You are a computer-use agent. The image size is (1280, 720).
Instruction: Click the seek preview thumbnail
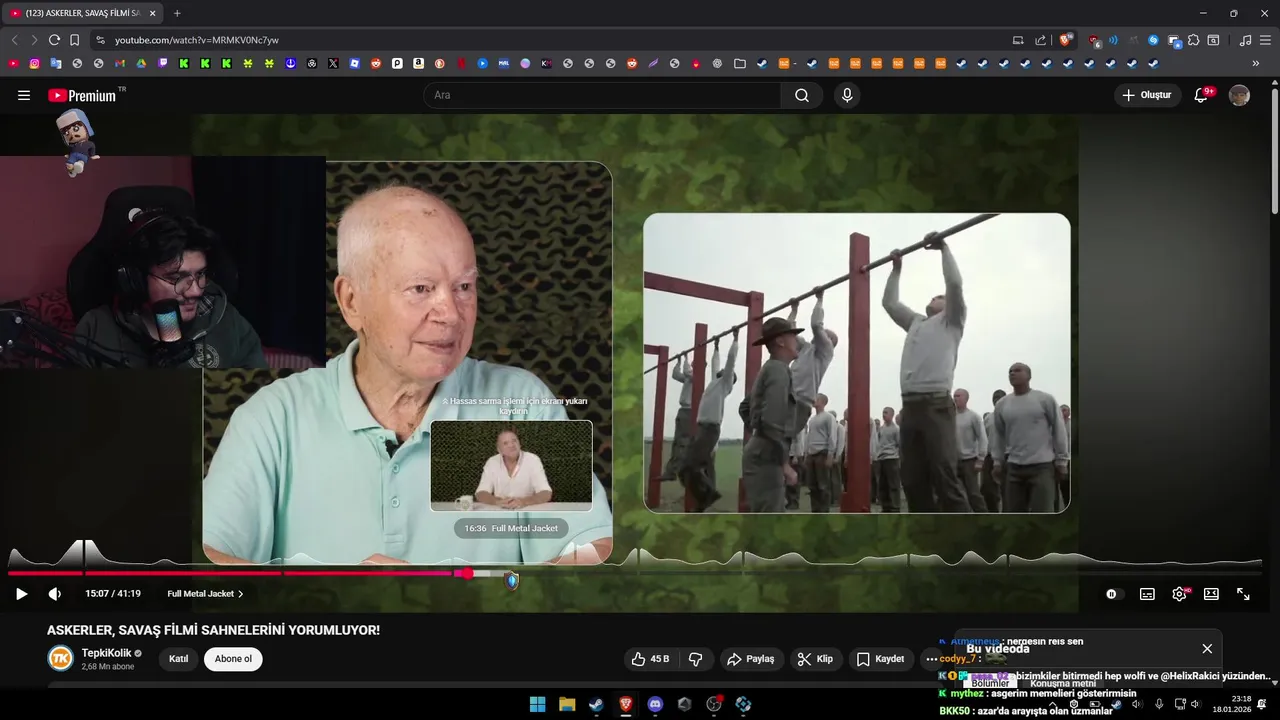(x=511, y=466)
